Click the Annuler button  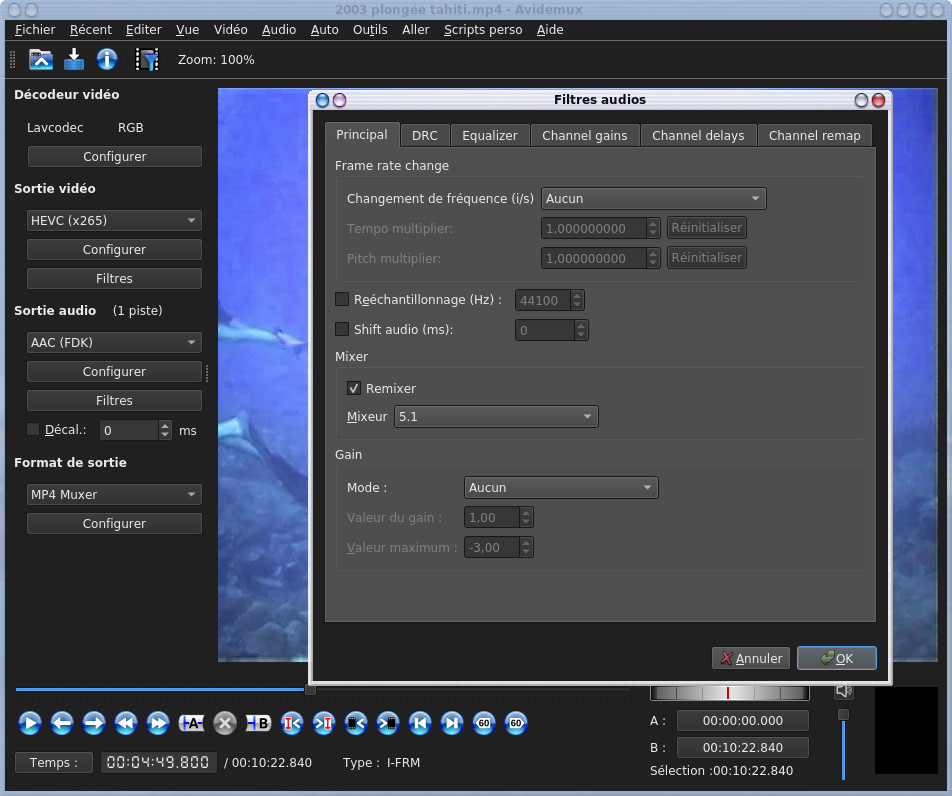point(751,658)
